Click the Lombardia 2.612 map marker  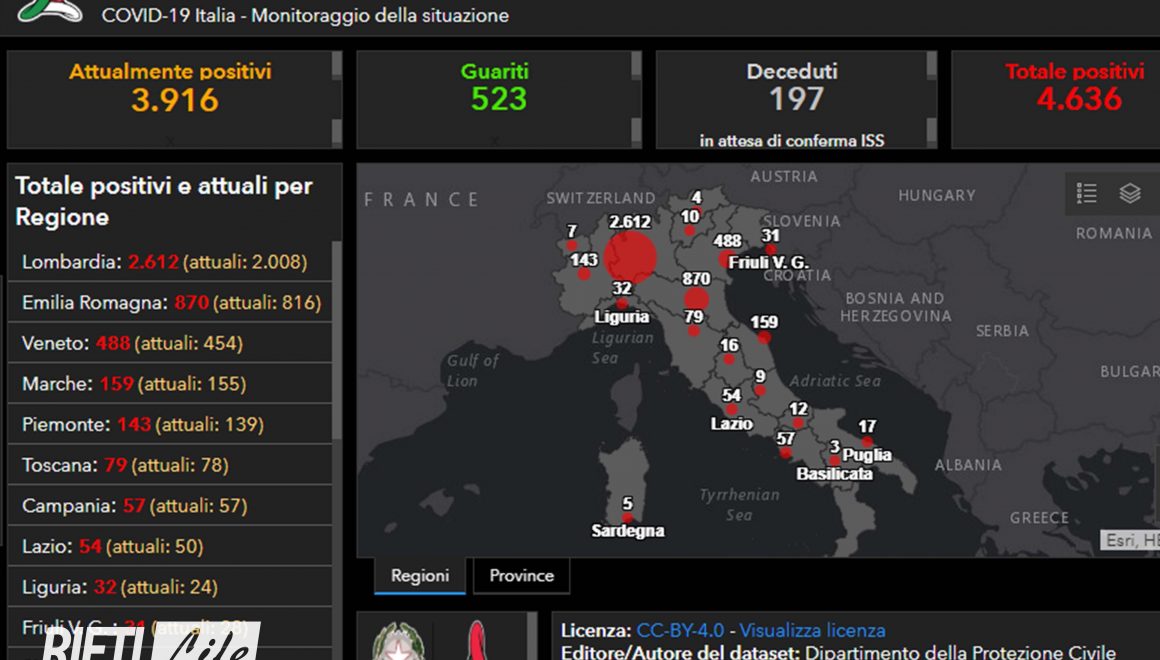630,256
